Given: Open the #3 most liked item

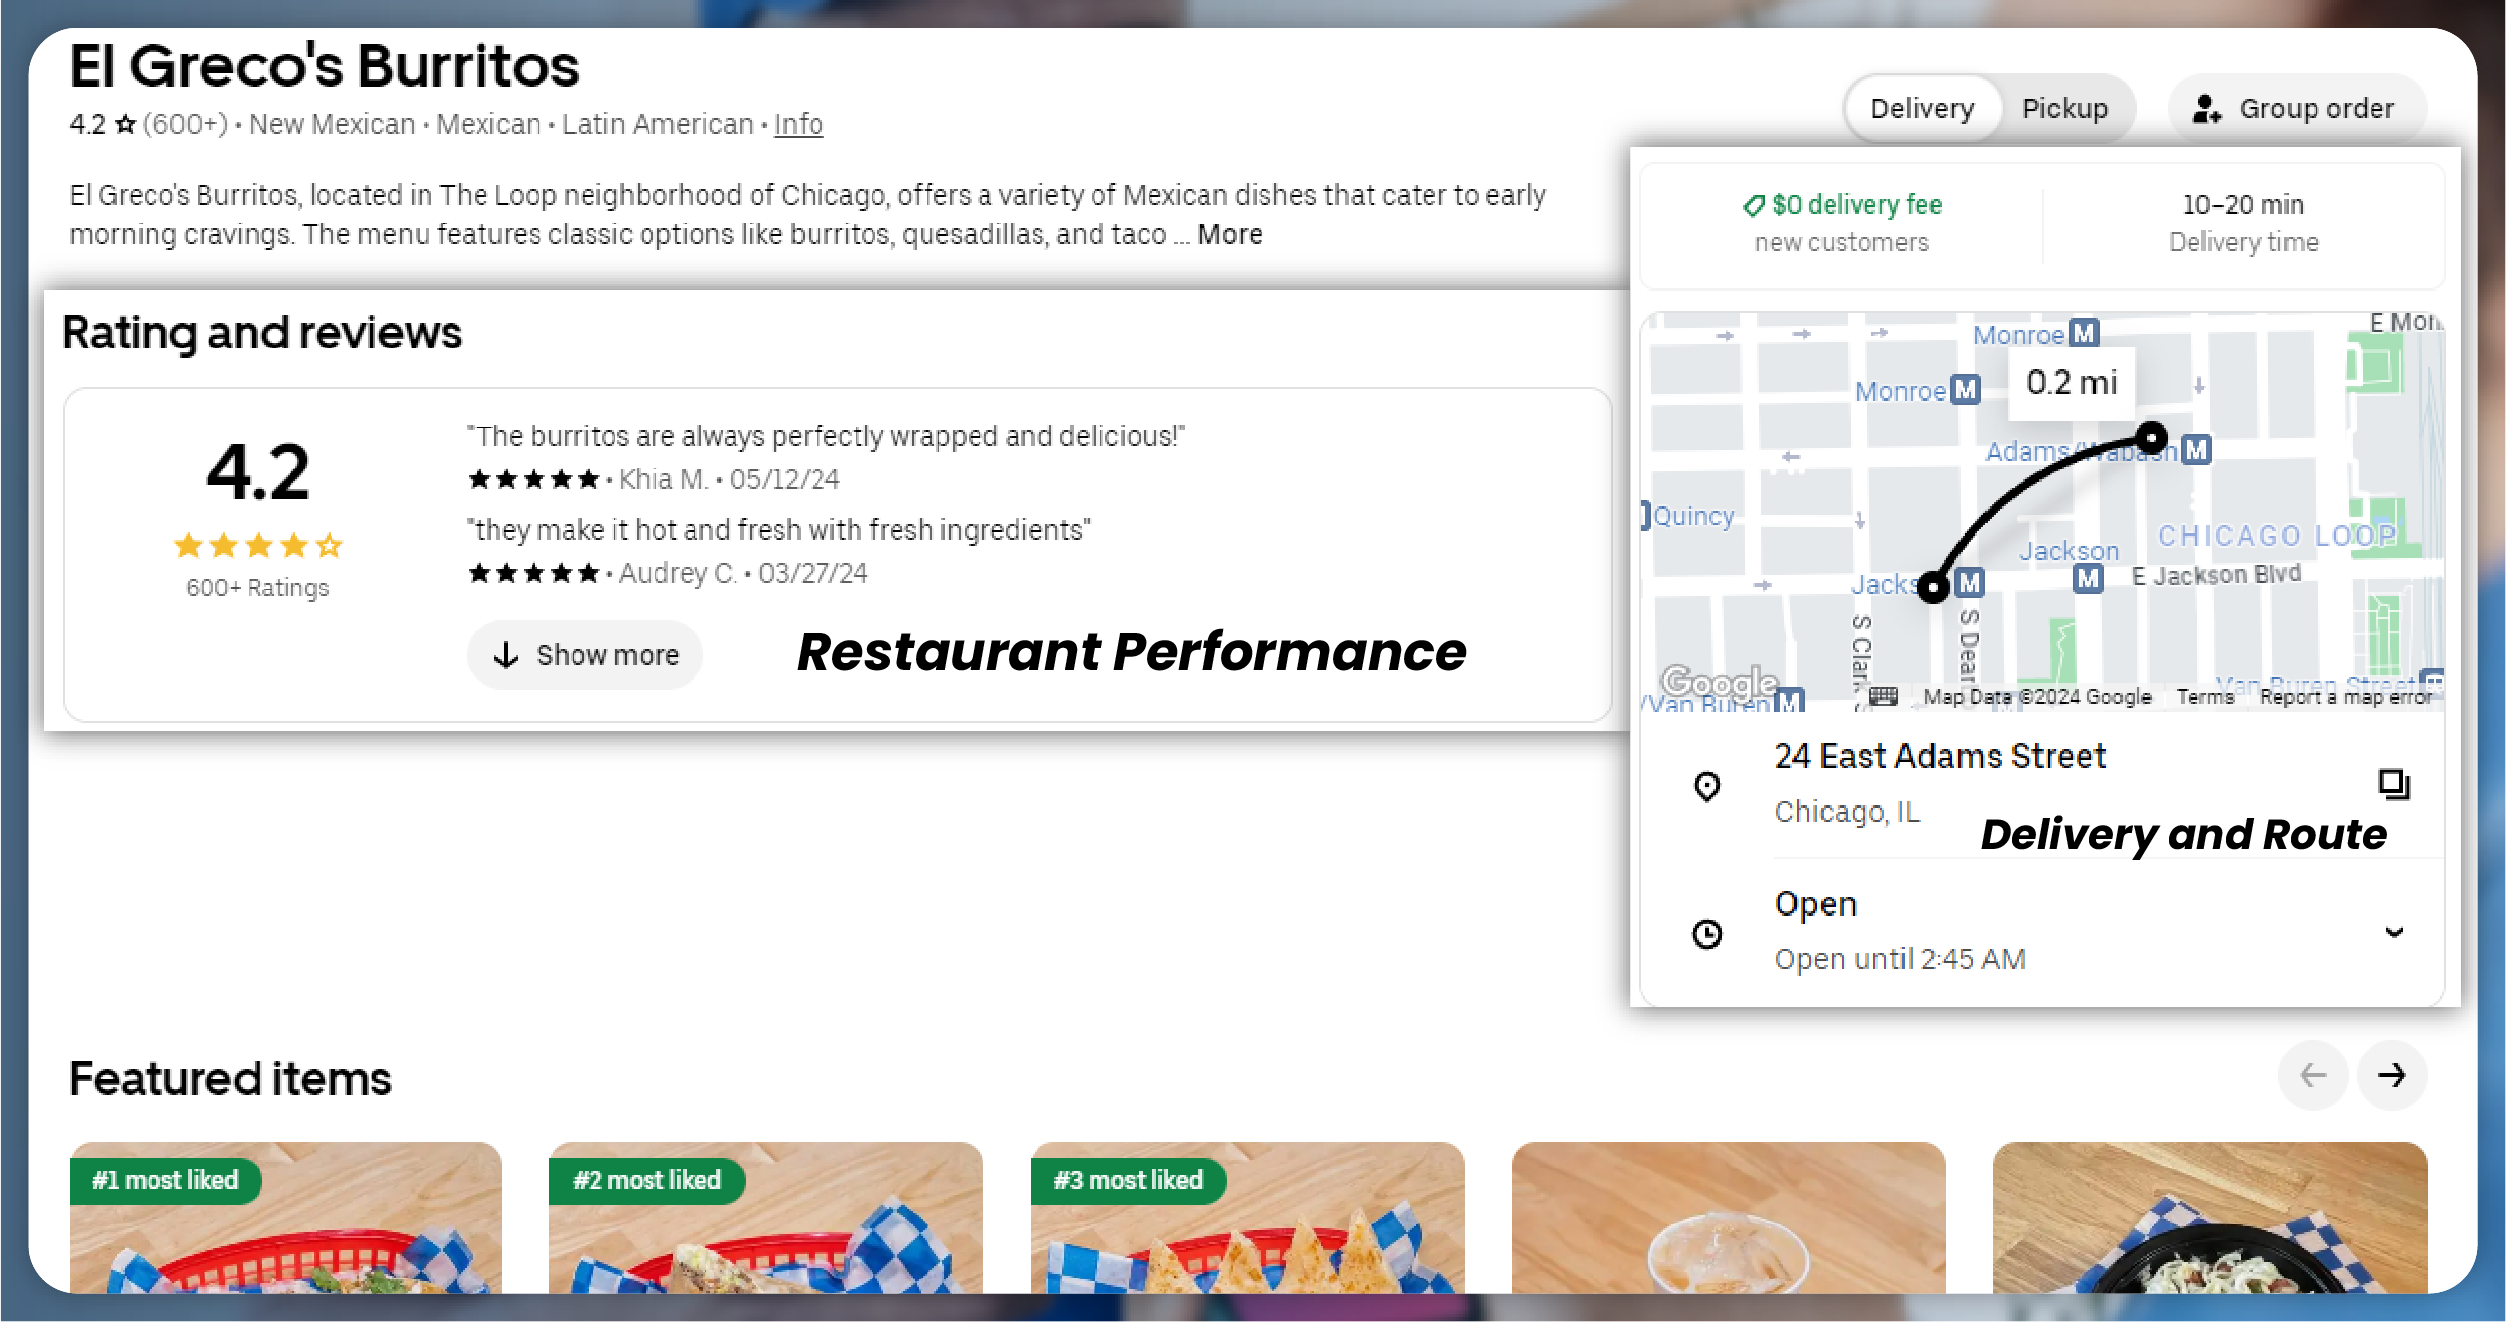Looking at the screenshot, I should click(x=1247, y=1220).
